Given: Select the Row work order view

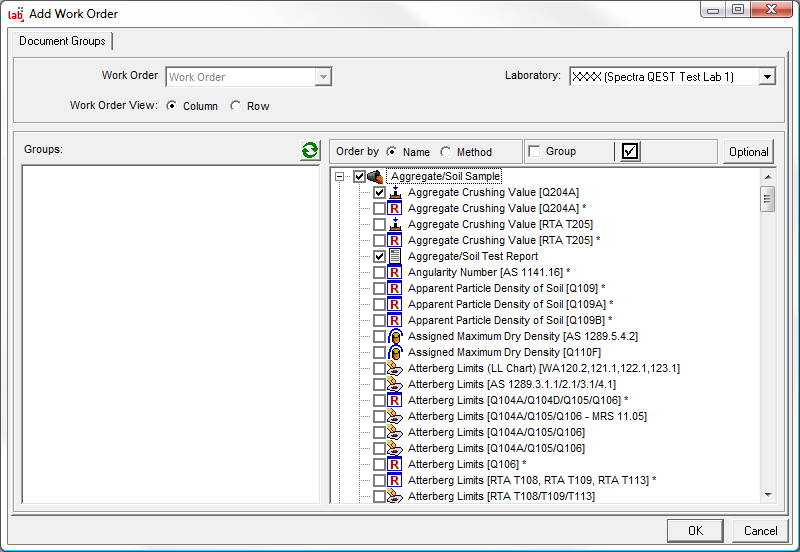Looking at the screenshot, I should tap(236, 106).
